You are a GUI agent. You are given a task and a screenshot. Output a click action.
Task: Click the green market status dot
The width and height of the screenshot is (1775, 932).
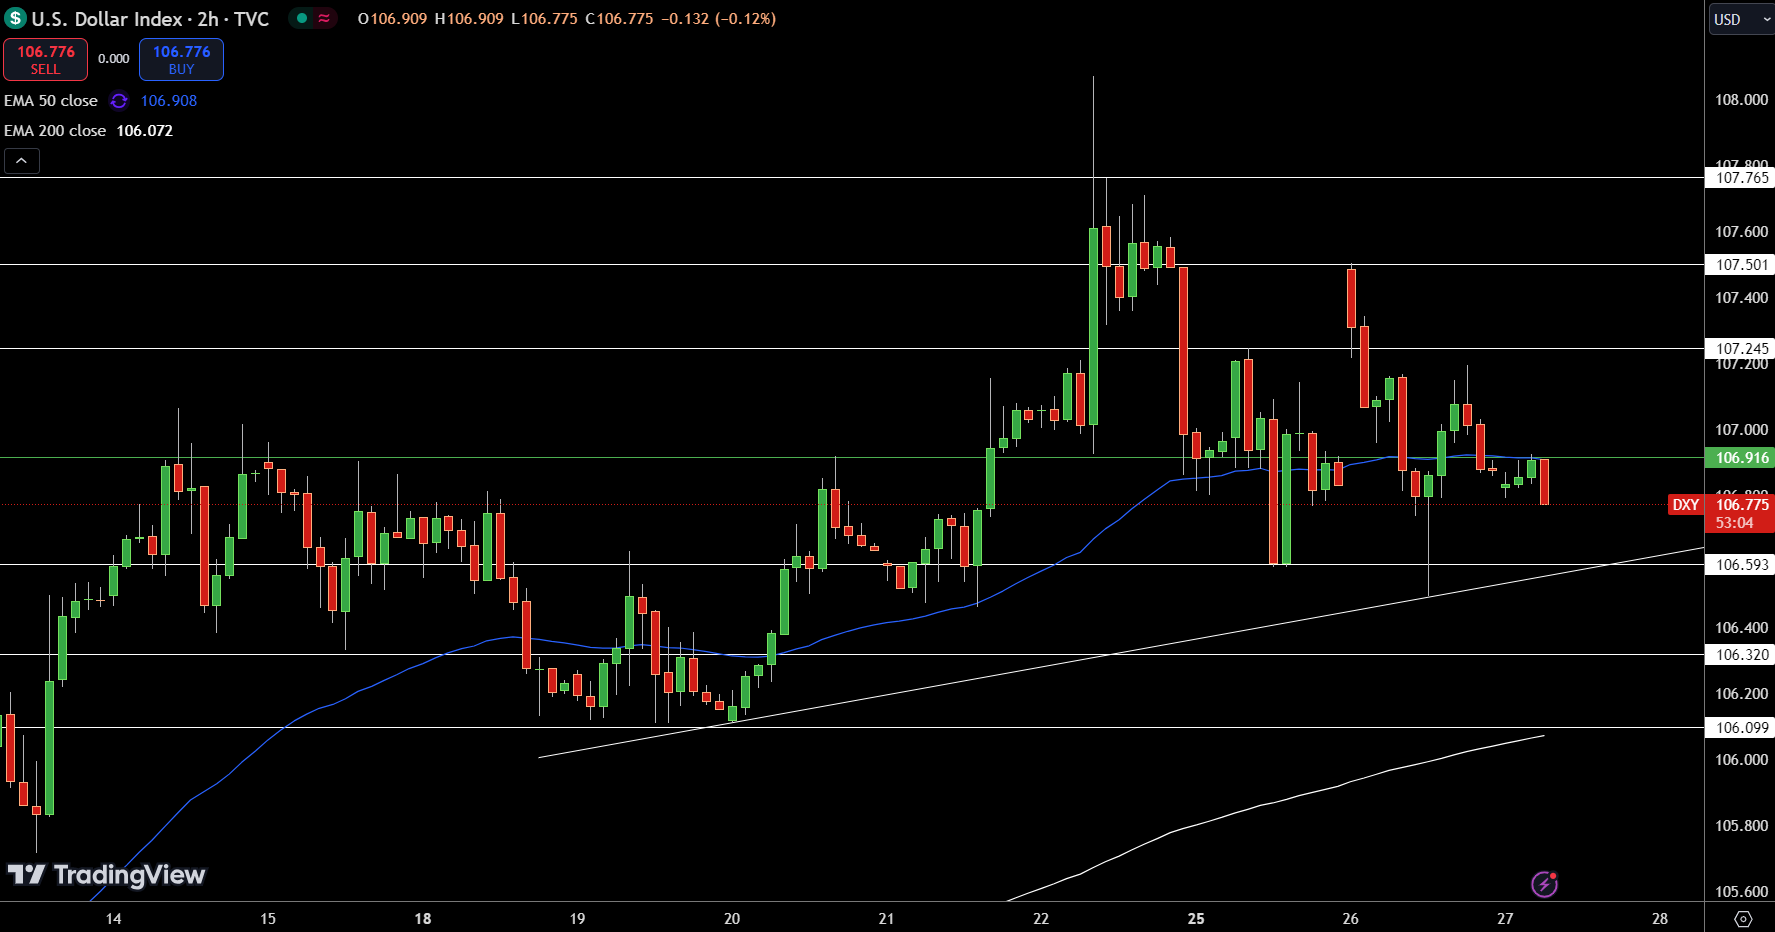coord(301,18)
